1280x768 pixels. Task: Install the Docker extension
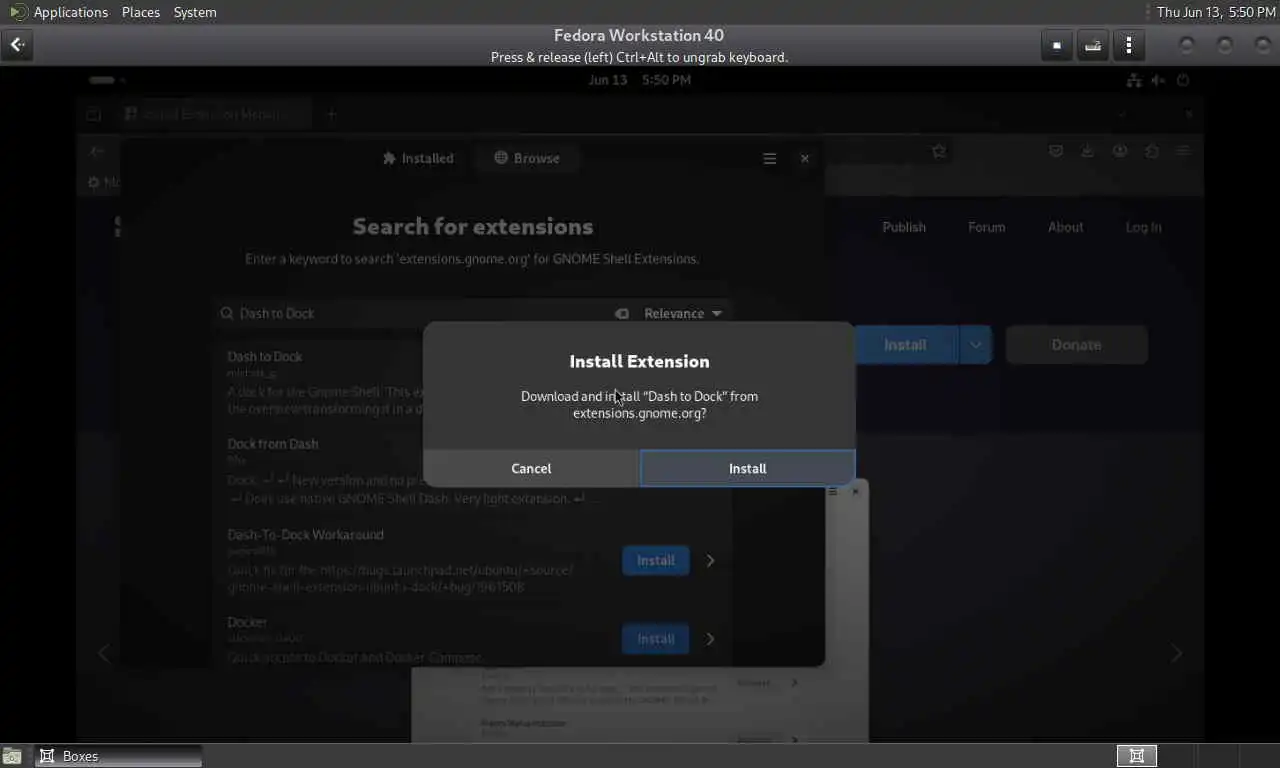click(x=656, y=638)
